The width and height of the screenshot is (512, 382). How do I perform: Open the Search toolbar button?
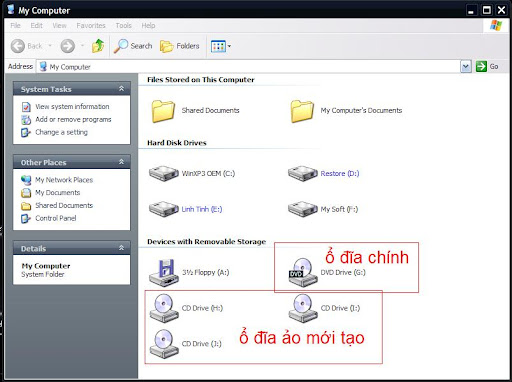[133, 46]
